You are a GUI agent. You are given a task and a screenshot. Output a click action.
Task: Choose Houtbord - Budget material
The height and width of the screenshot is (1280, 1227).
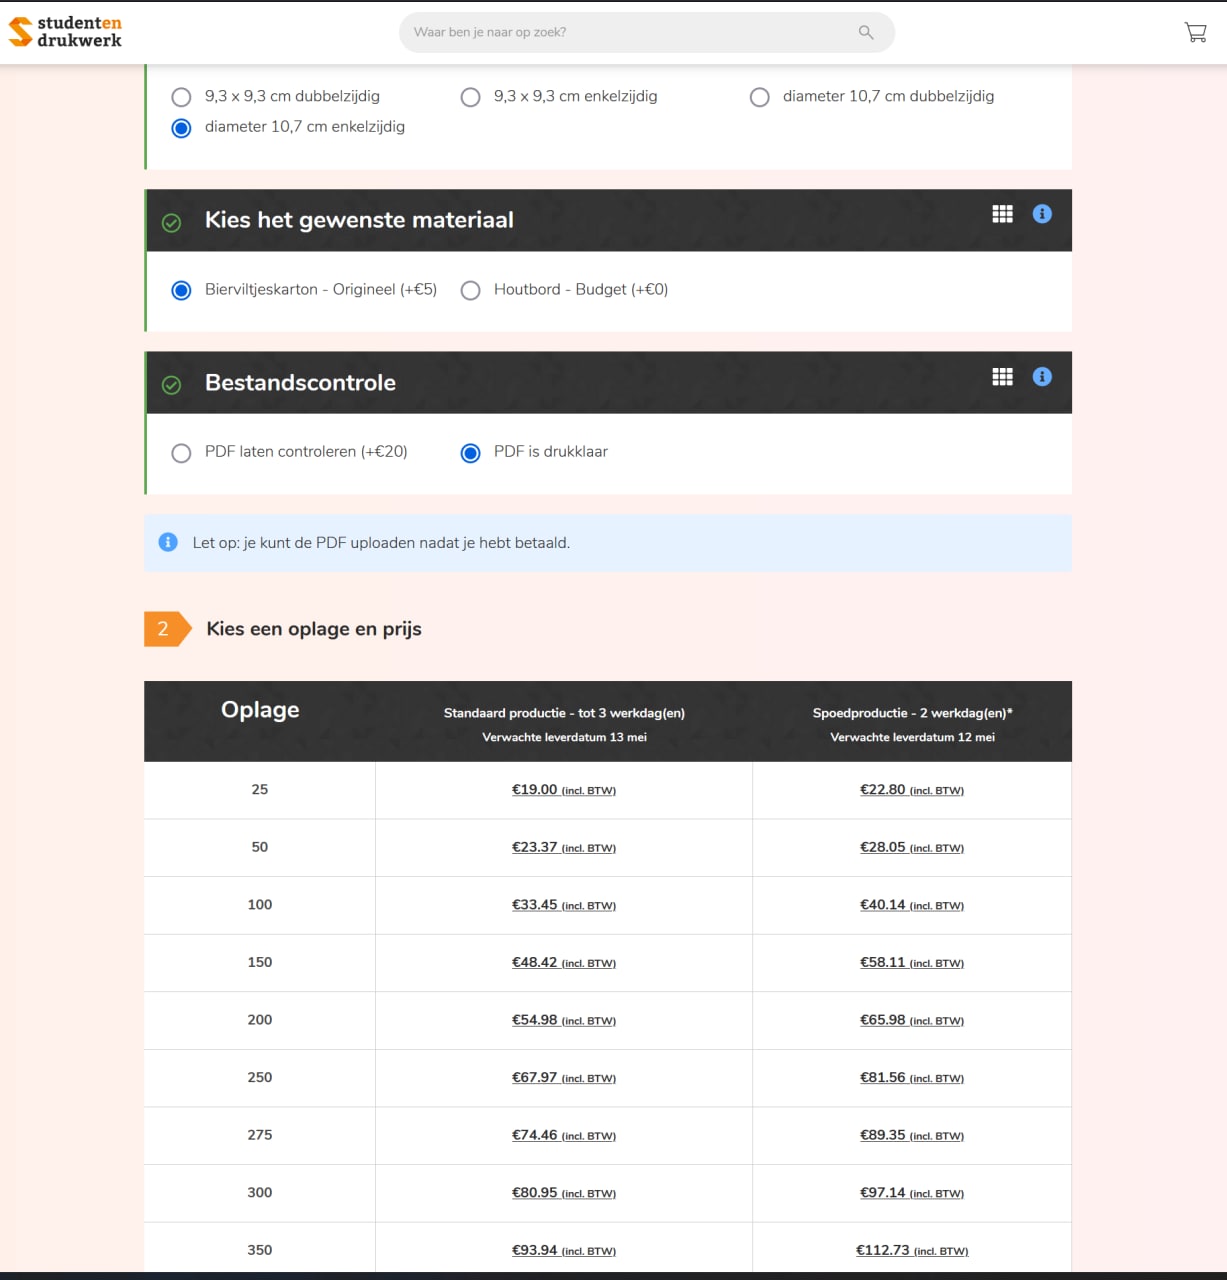[x=470, y=290]
